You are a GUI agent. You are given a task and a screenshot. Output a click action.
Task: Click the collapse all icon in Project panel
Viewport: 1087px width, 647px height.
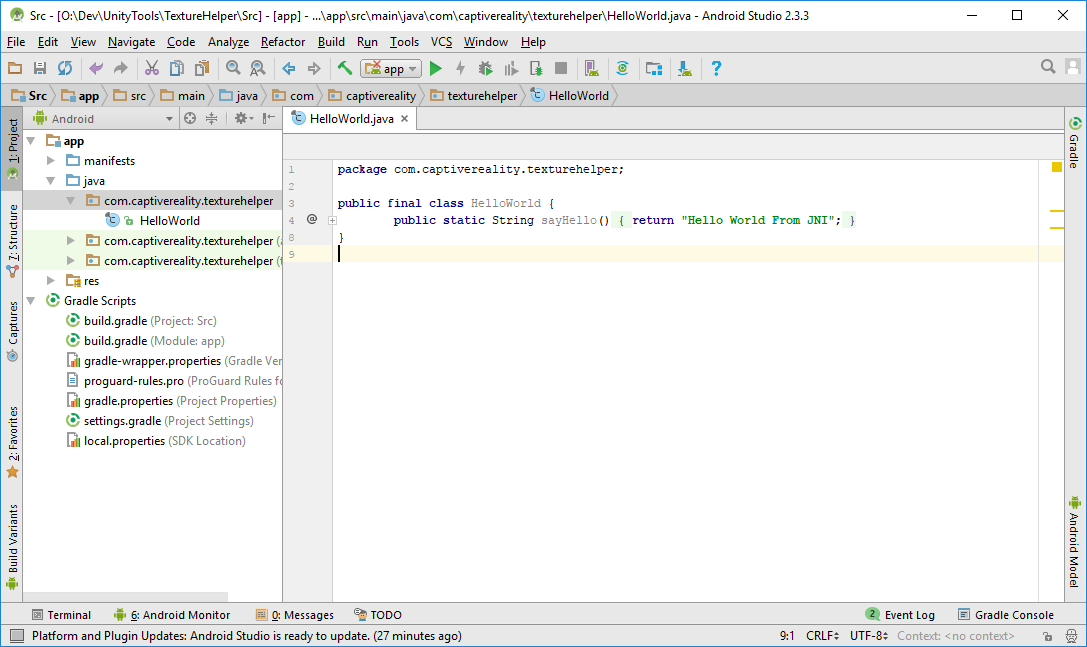click(x=211, y=119)
